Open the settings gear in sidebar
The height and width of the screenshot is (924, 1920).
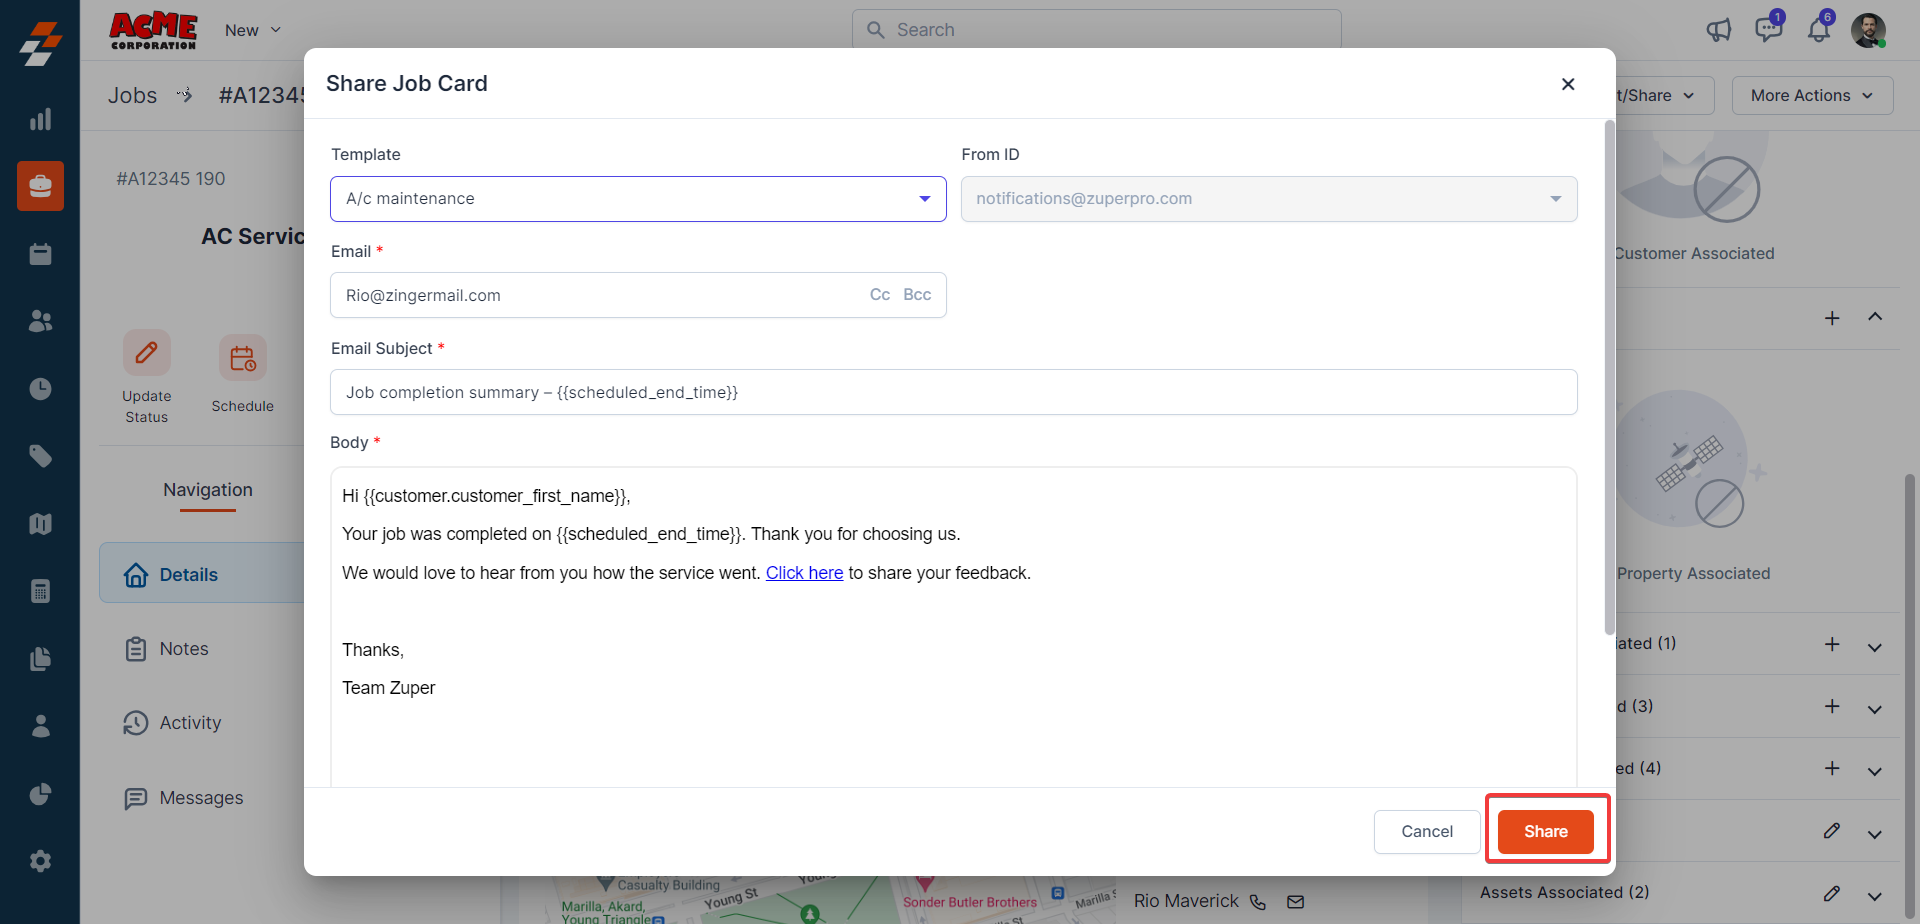coord(40,861)
